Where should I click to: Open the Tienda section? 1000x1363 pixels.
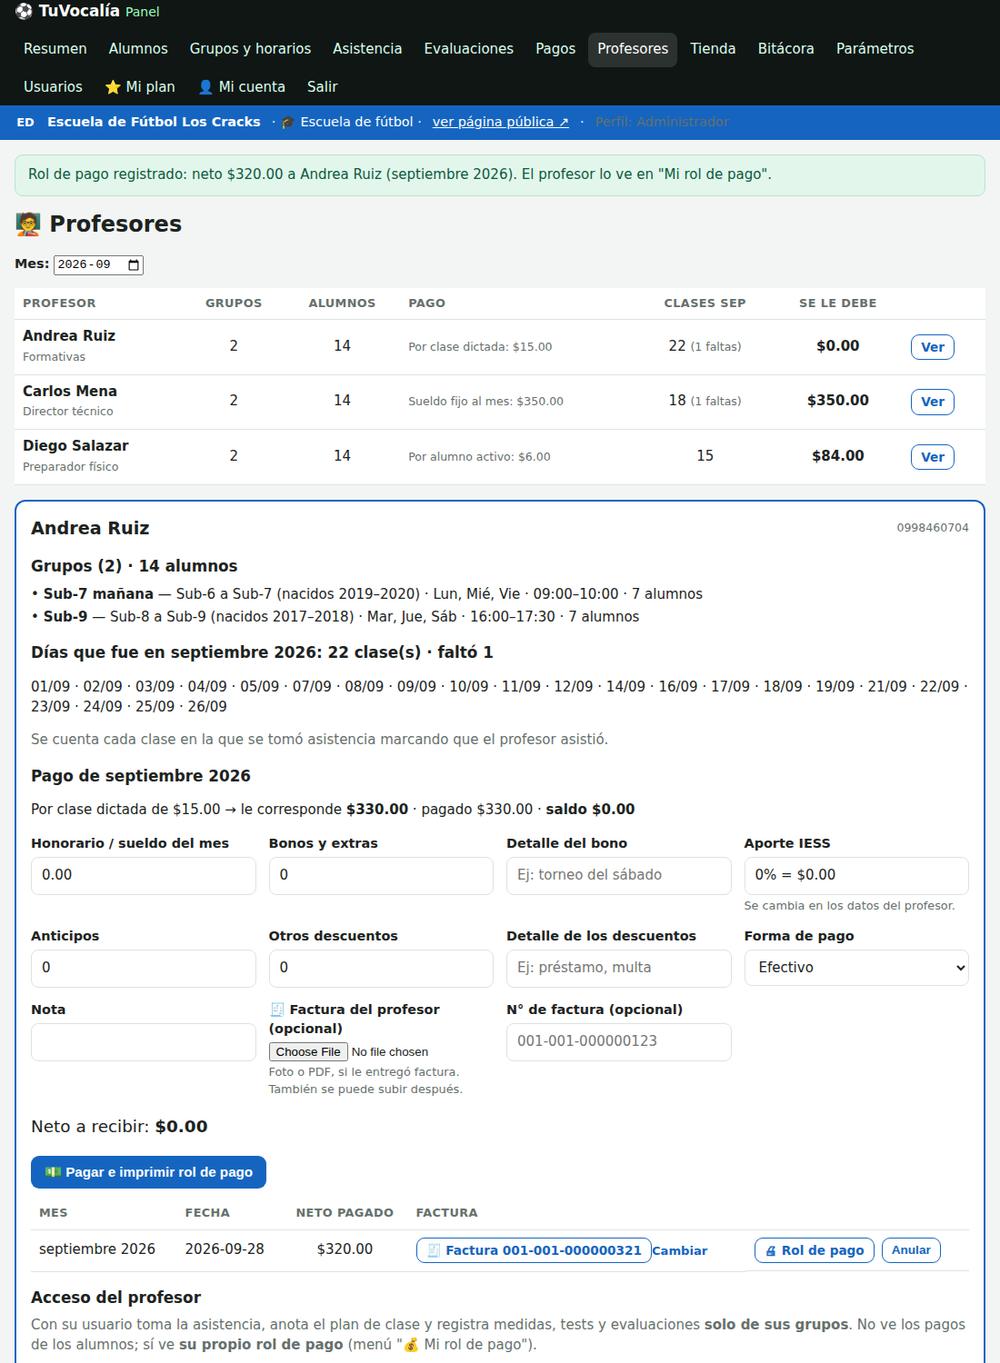(713, 49)
